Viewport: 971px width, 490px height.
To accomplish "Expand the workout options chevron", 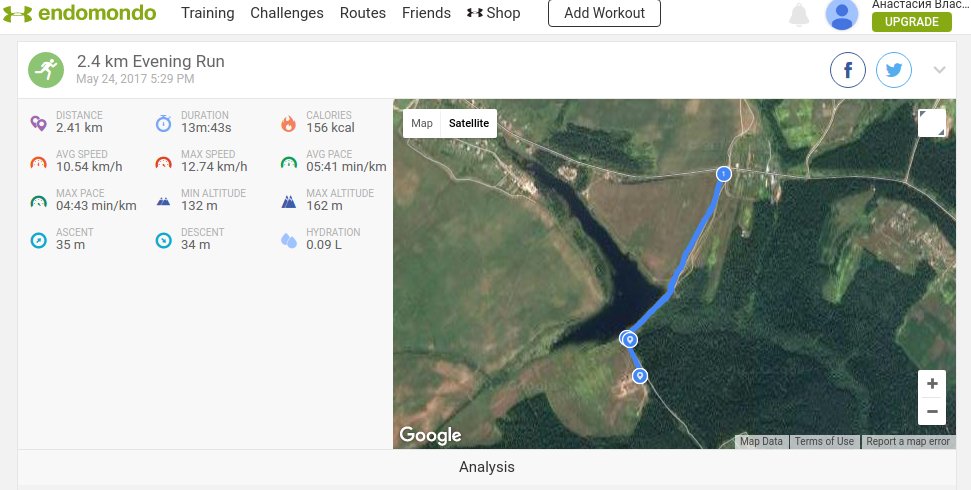I will 939,70.
